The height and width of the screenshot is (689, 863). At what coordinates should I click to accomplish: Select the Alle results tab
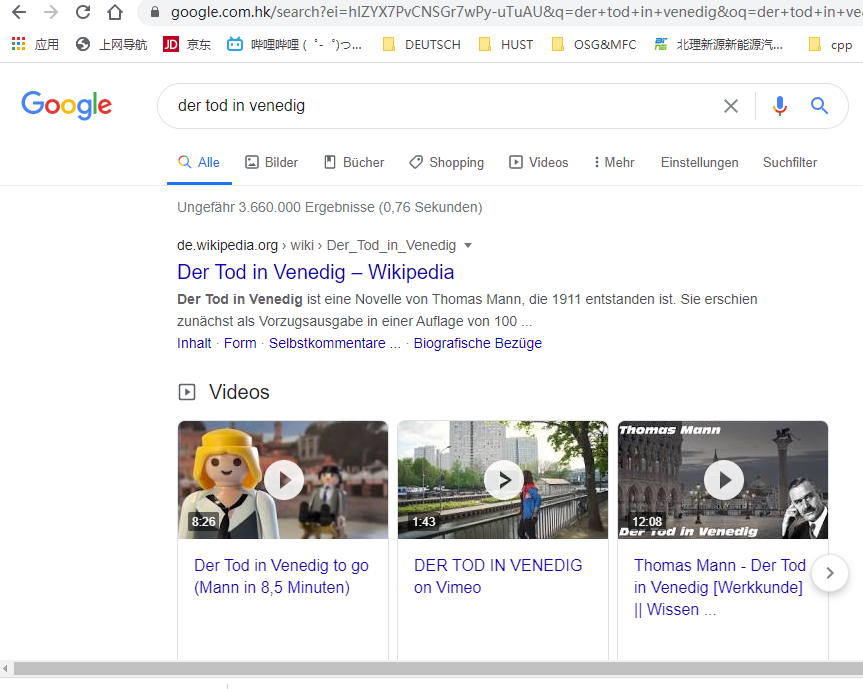(x=199, y=162)
